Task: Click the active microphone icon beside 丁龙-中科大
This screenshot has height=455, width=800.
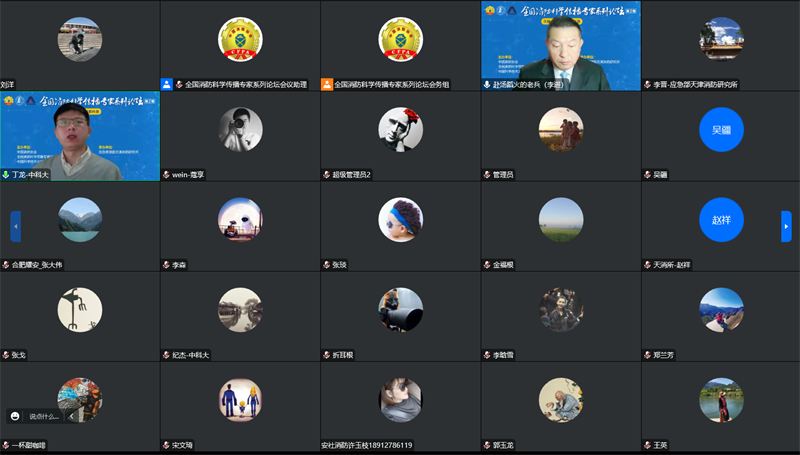Action: (x=6, y=175)
